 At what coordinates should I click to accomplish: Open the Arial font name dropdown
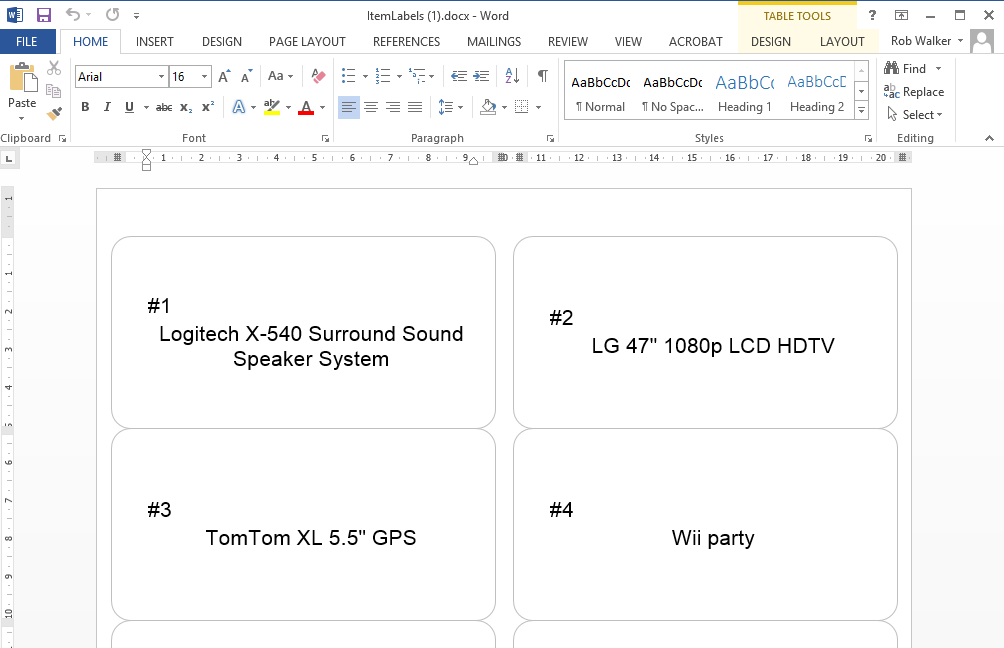(x=161, y=77)
